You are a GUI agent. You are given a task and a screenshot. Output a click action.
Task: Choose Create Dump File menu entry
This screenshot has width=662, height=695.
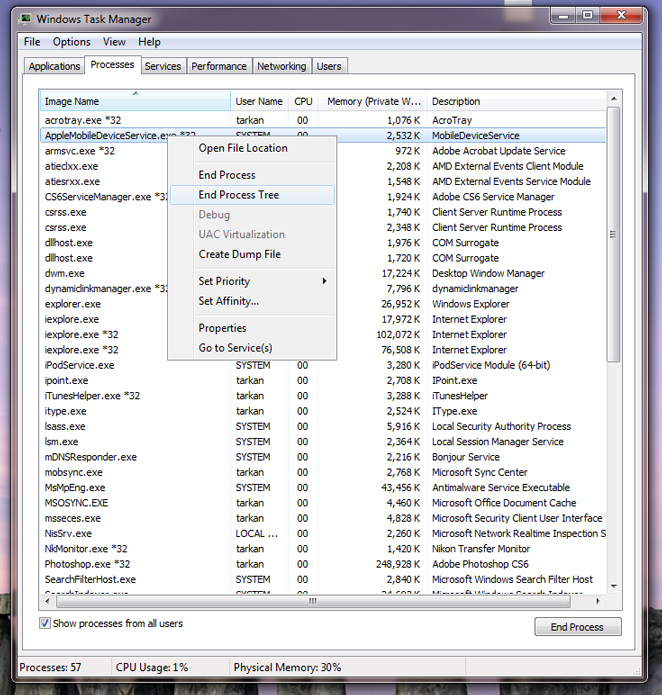(x=252, y=254)
